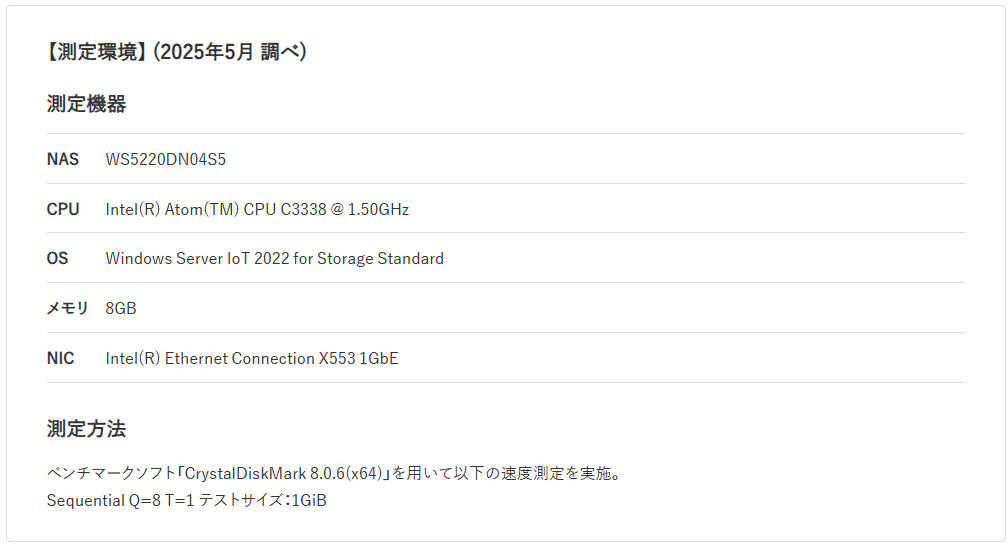This screenshot has height=544, width=1008.
Task: Click the Sequential Q=8 T=1 line
Action: pos(120,501)
